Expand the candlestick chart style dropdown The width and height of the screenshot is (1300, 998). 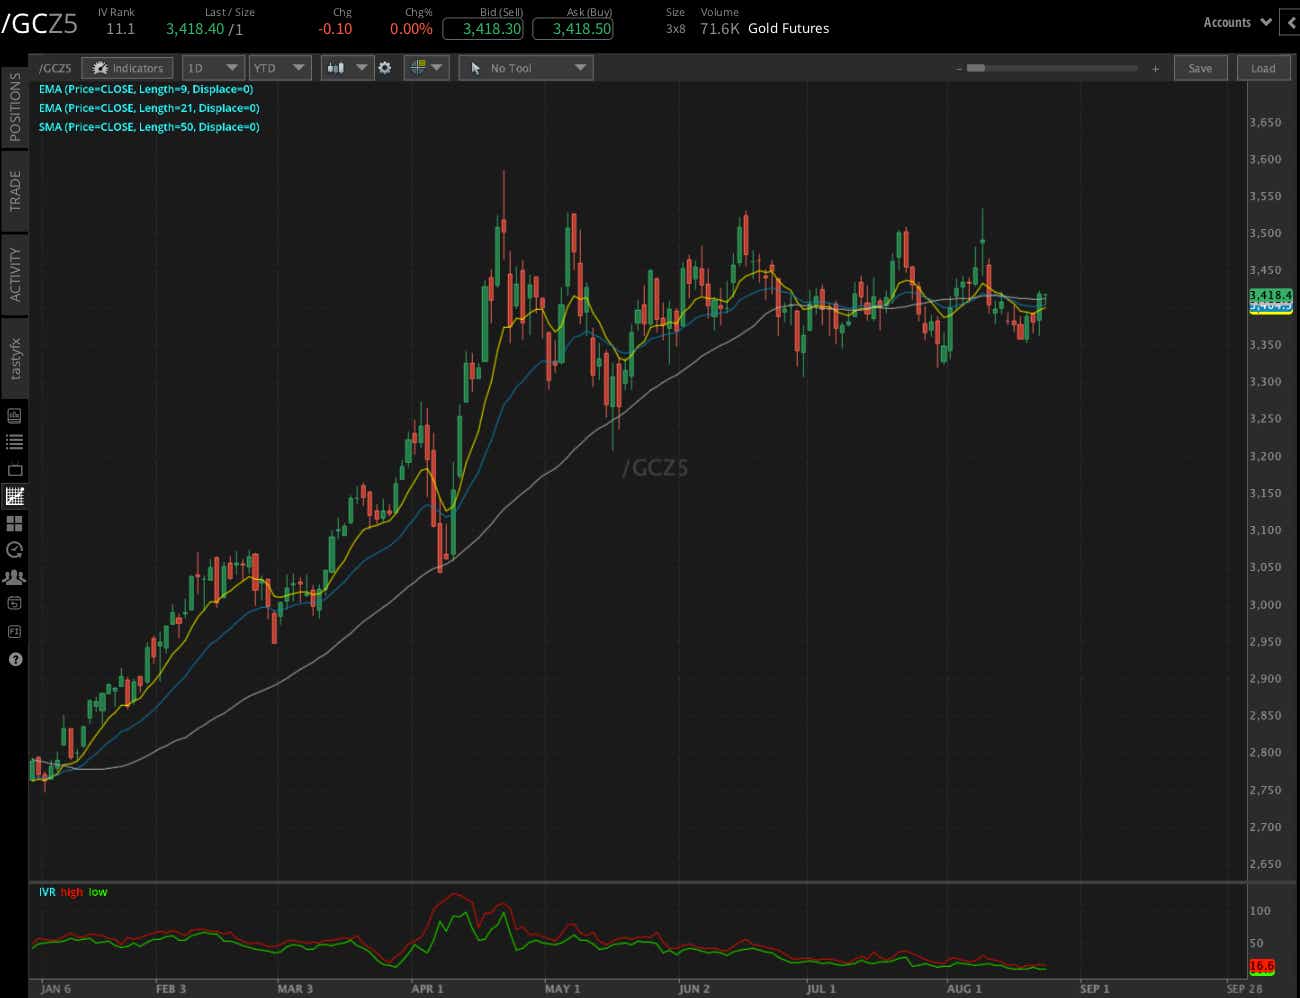[x=346, y=68]
